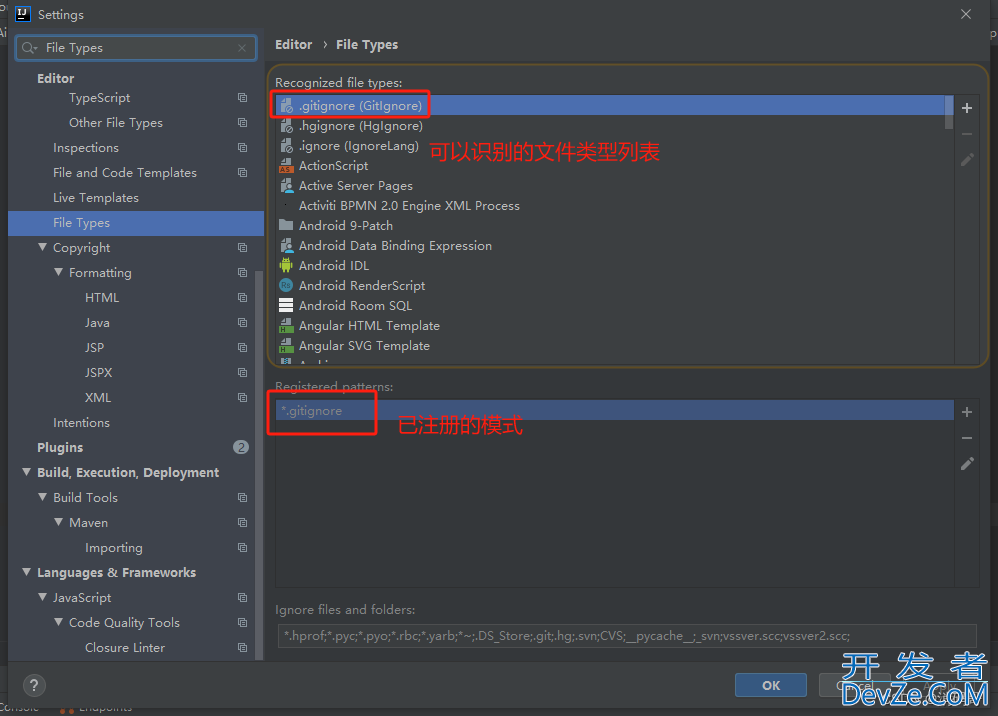Select .gitignore (GitIgnore) file type
Image resolution: width=998 pixels, height=716 pixels.
coord(611,106)
